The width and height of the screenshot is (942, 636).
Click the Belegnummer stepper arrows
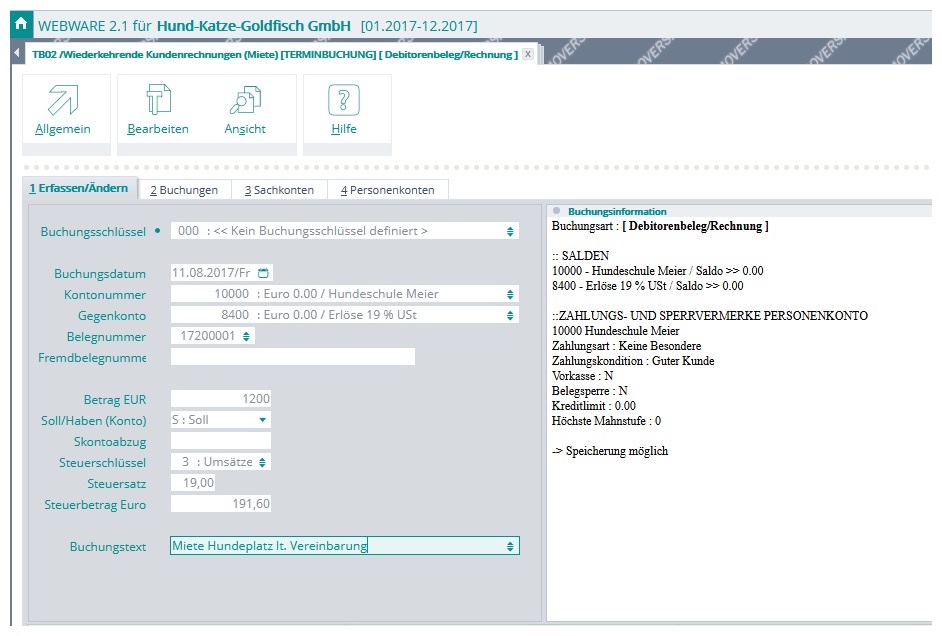(x=247, y=337)
